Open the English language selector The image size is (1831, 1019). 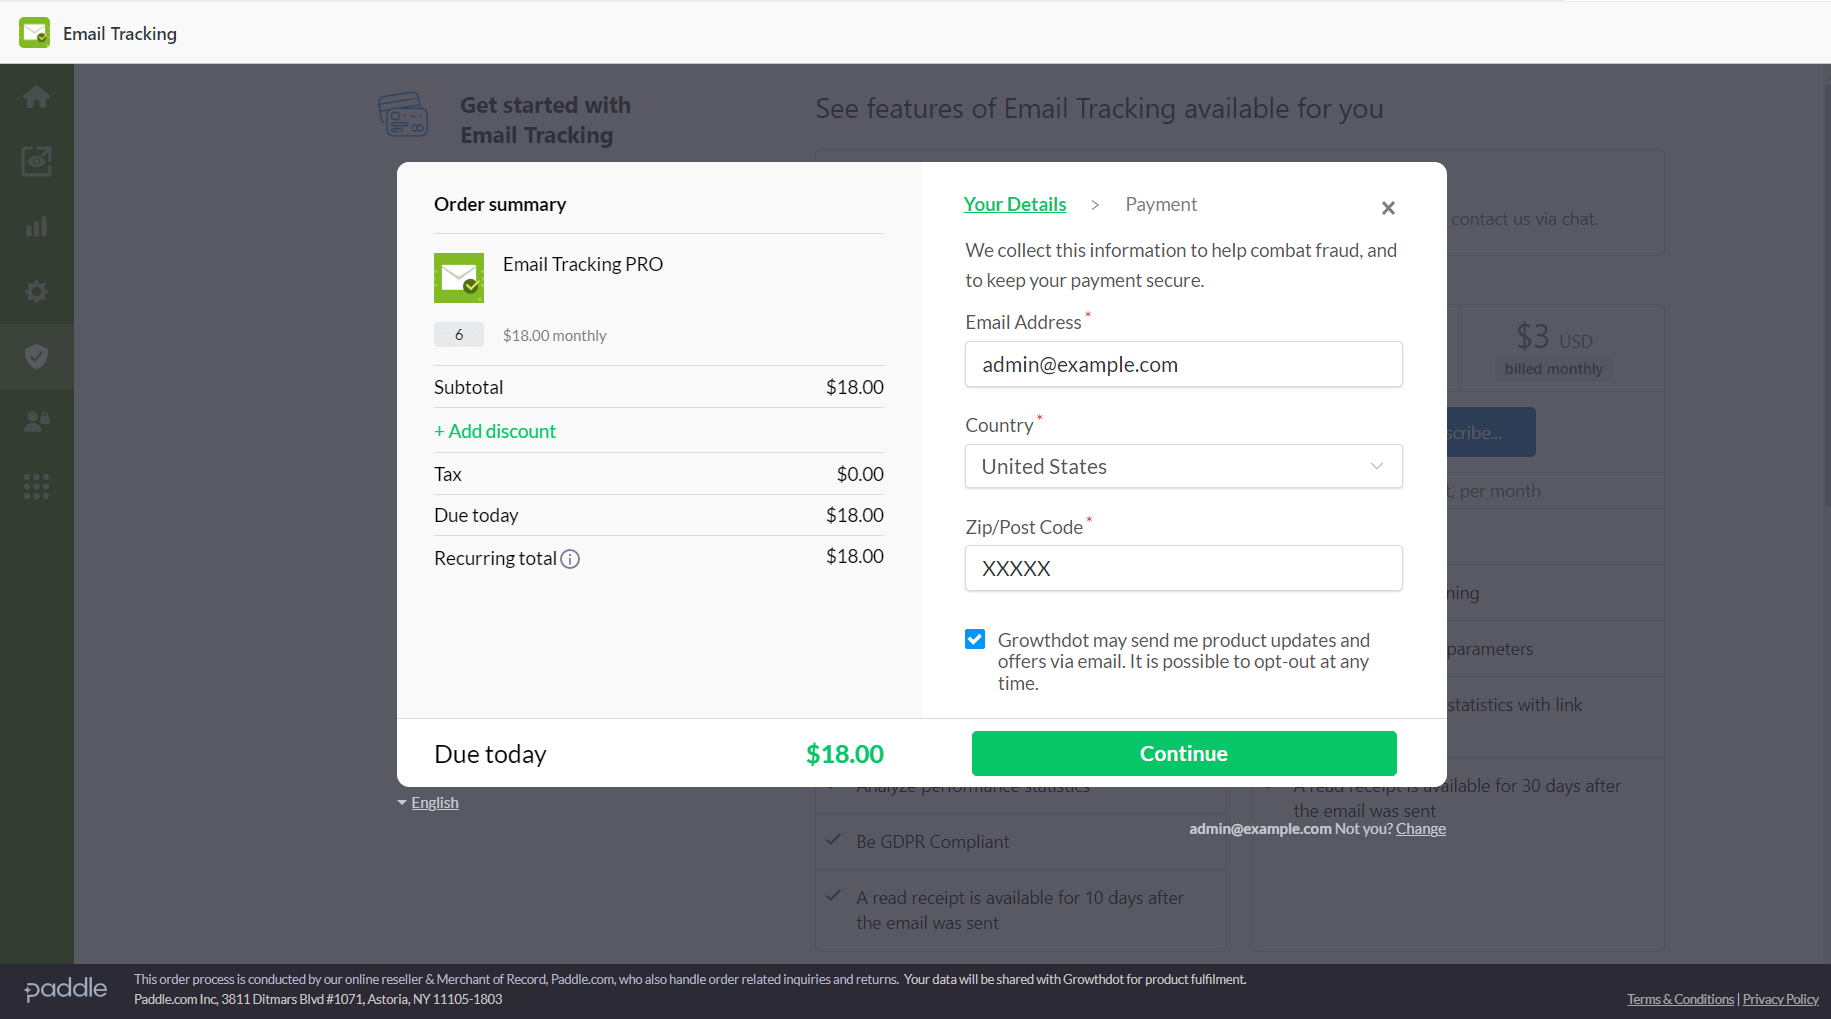coord(429,803)
